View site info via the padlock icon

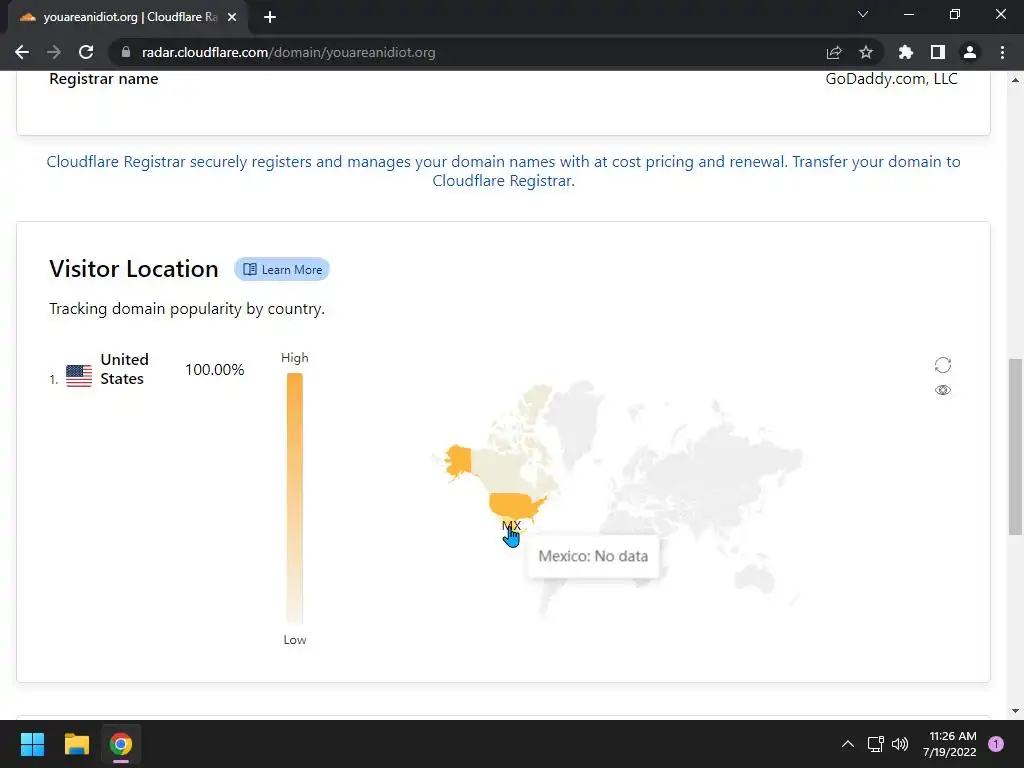coord(126,52)
